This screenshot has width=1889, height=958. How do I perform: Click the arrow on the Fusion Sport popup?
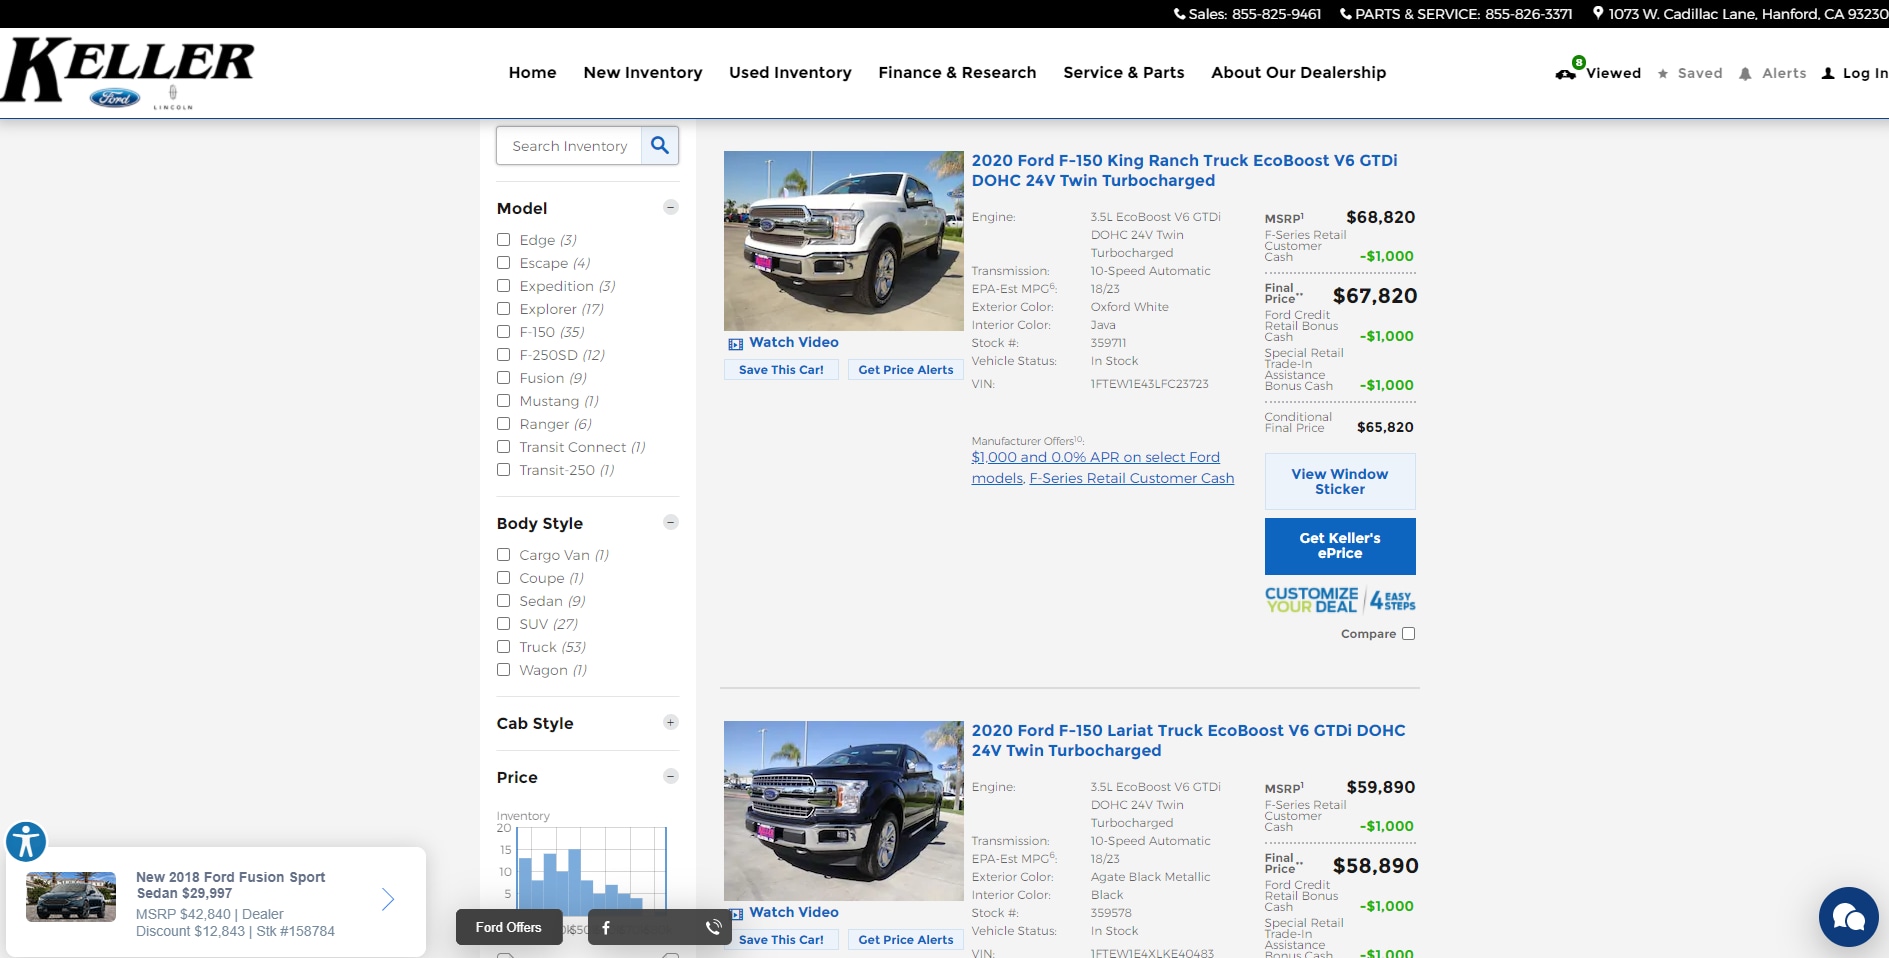click(x=388, y=899)
